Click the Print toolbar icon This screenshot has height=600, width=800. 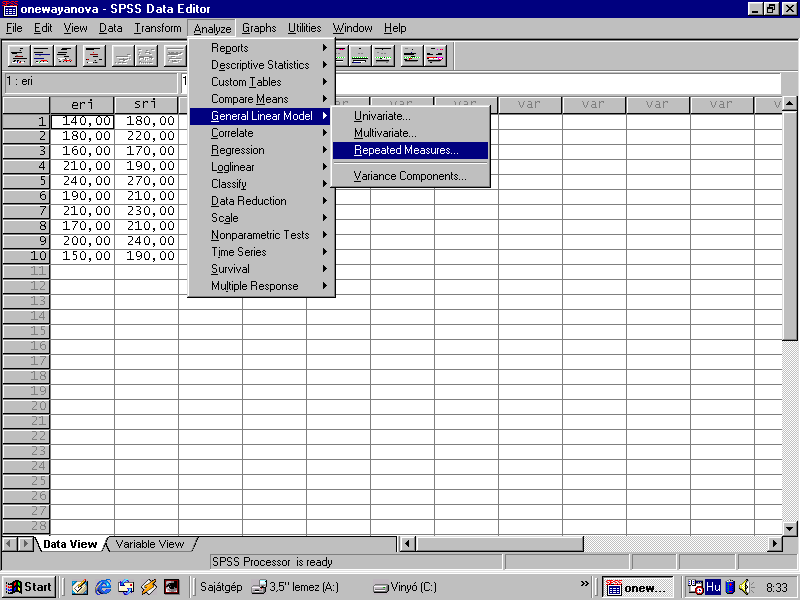[x=66, y=56]
